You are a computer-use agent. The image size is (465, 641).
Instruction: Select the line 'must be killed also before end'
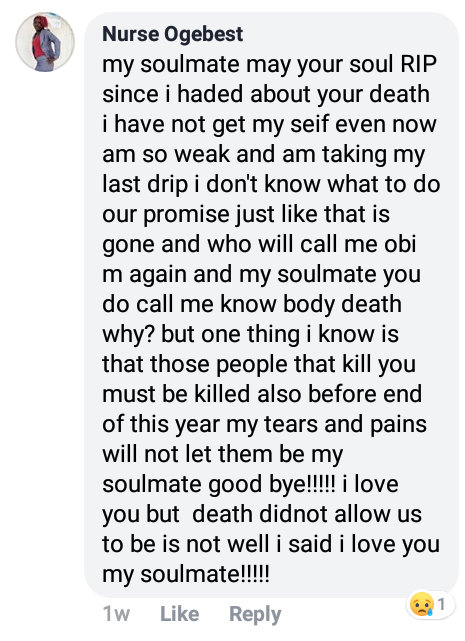(x=262, y=394)
